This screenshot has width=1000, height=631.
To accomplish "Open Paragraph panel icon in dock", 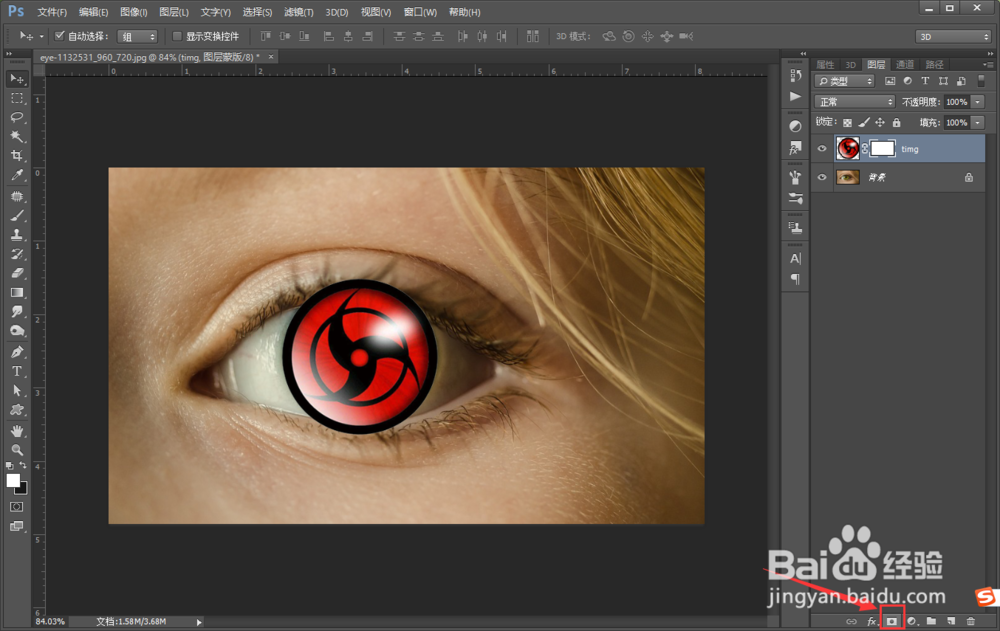I will point(795,279).
